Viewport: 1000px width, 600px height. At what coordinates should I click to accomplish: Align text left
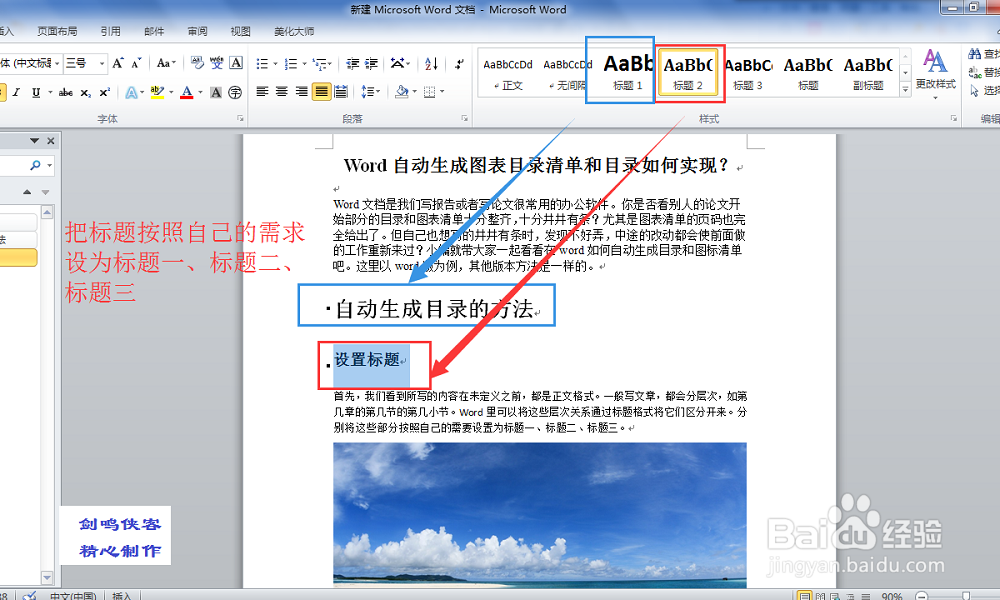262,92
